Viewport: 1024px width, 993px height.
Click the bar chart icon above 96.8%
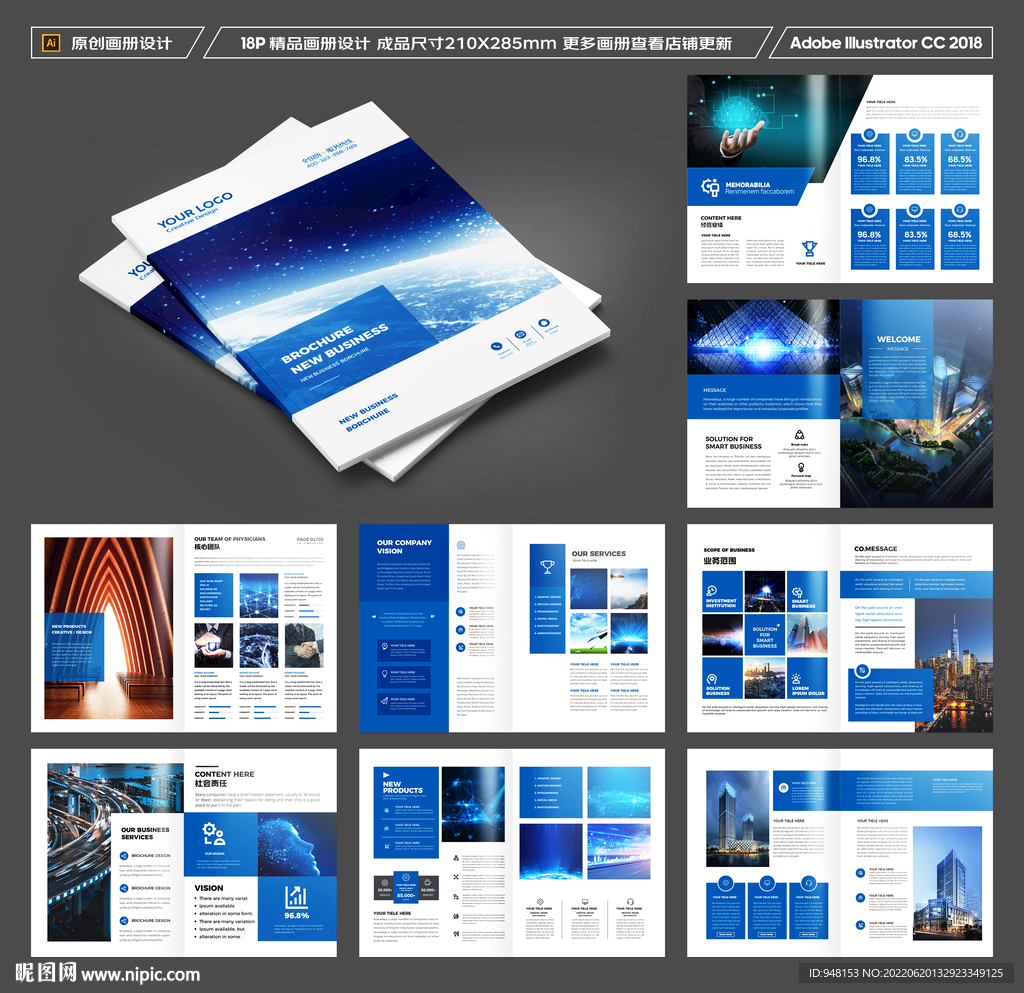[296, 897]
